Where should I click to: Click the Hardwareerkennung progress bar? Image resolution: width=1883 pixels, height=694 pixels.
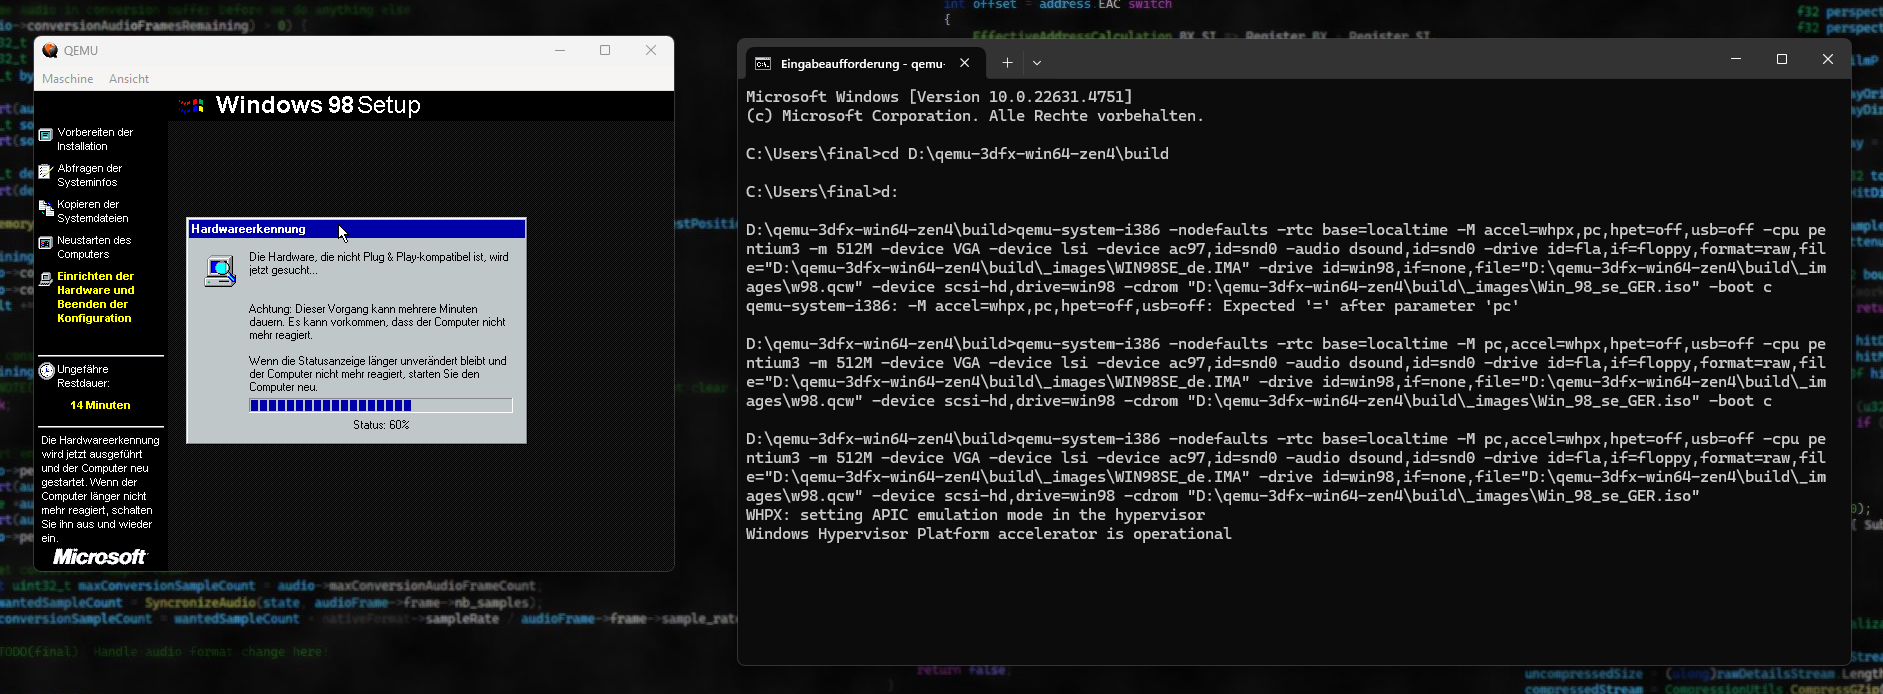coord(381,405)
